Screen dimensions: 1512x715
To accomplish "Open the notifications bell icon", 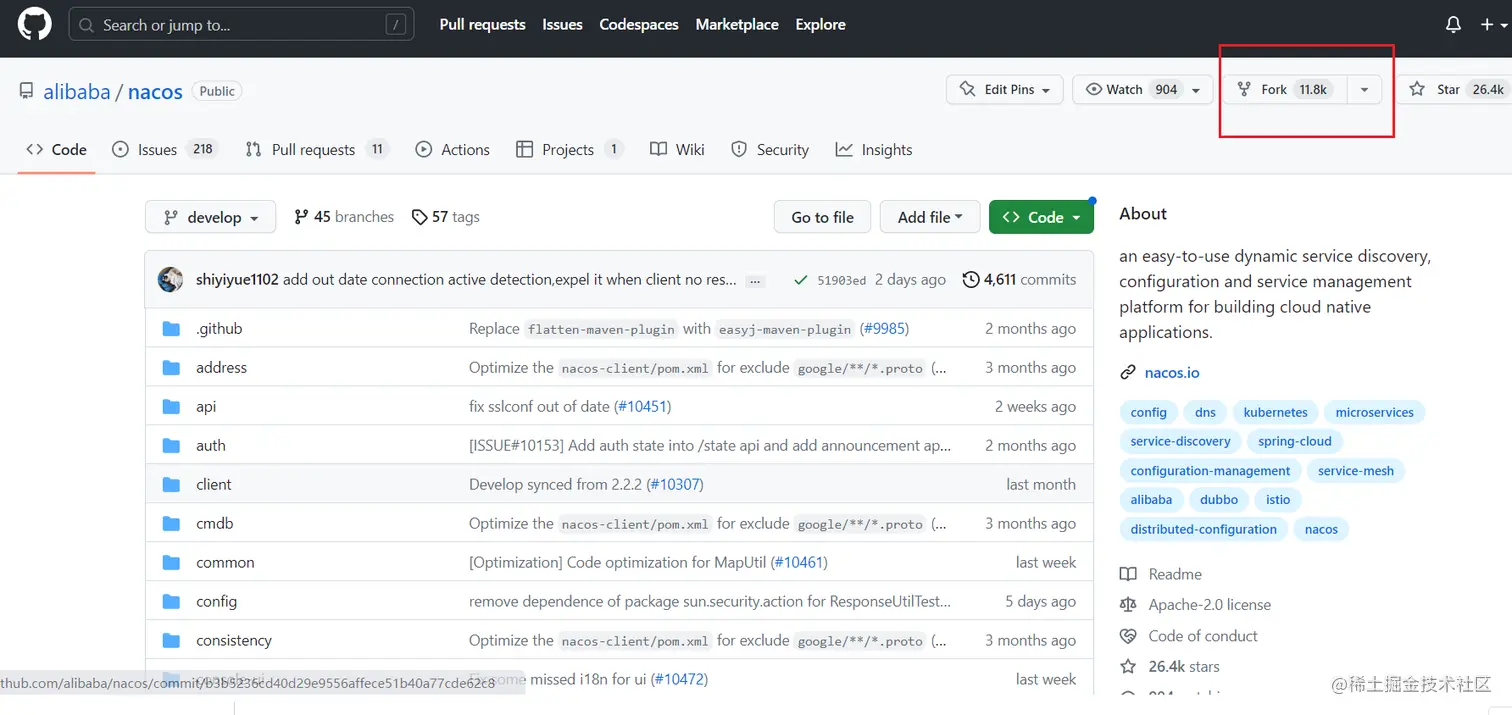I will (x=1453, y=25).
